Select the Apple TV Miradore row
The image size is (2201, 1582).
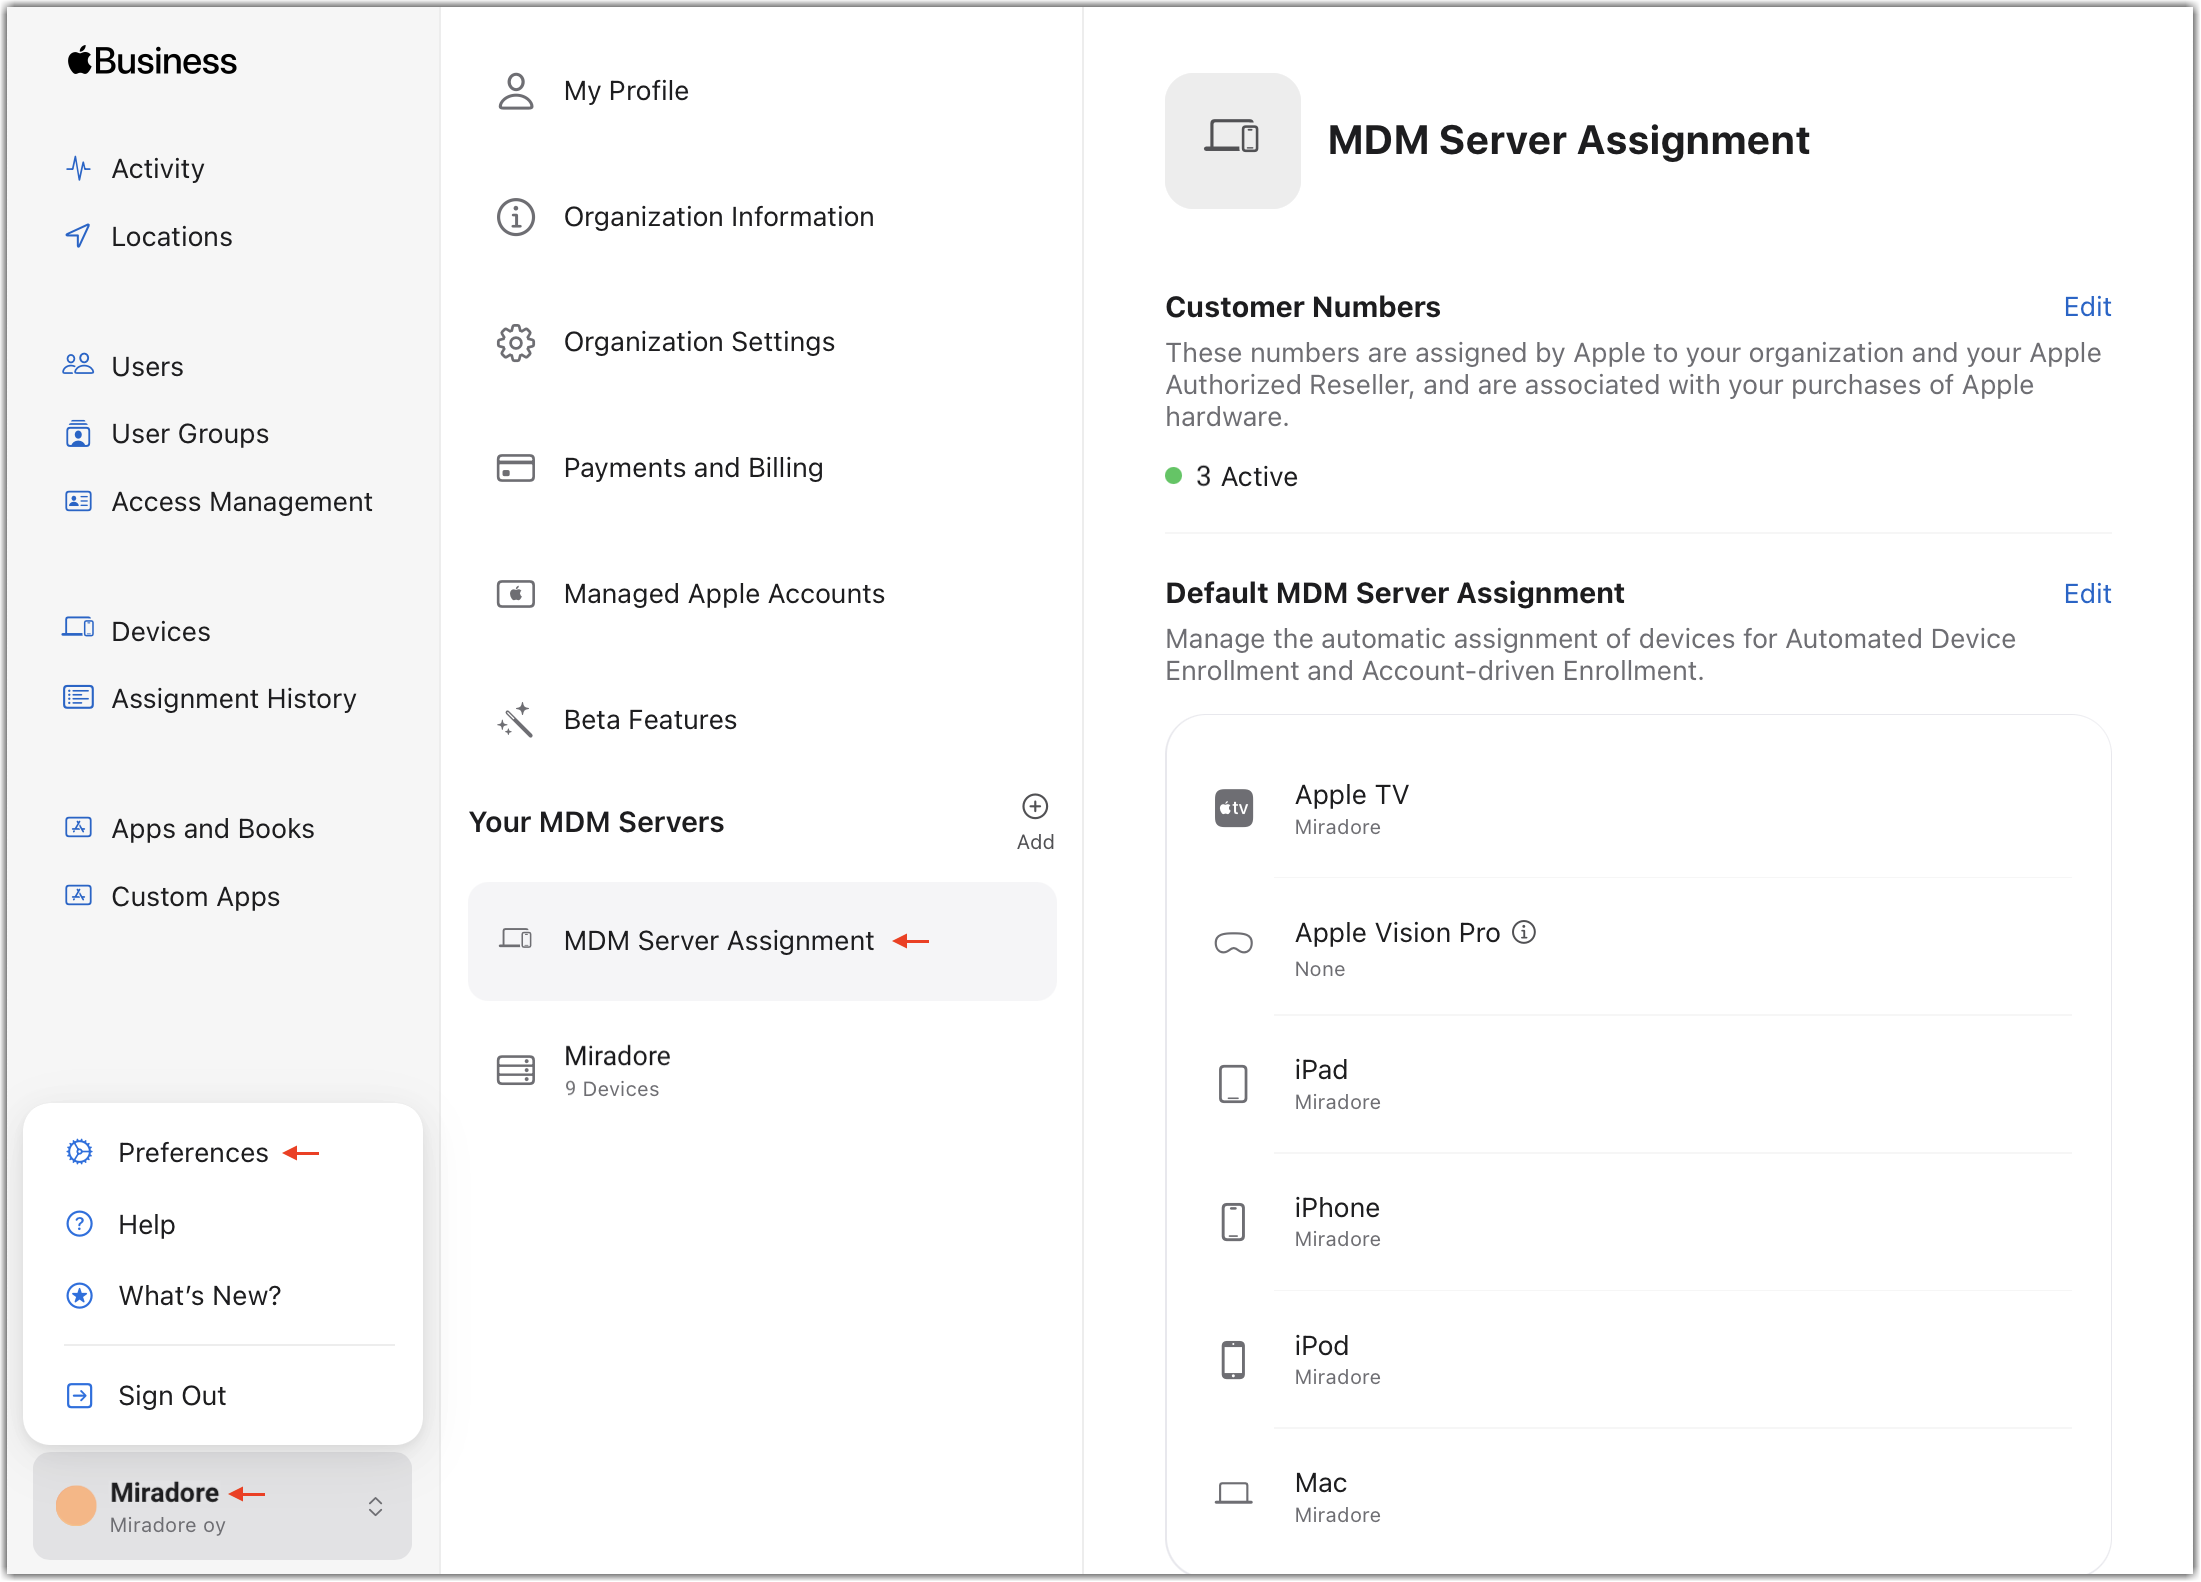pyautogui.click(x=1638, y=809)
